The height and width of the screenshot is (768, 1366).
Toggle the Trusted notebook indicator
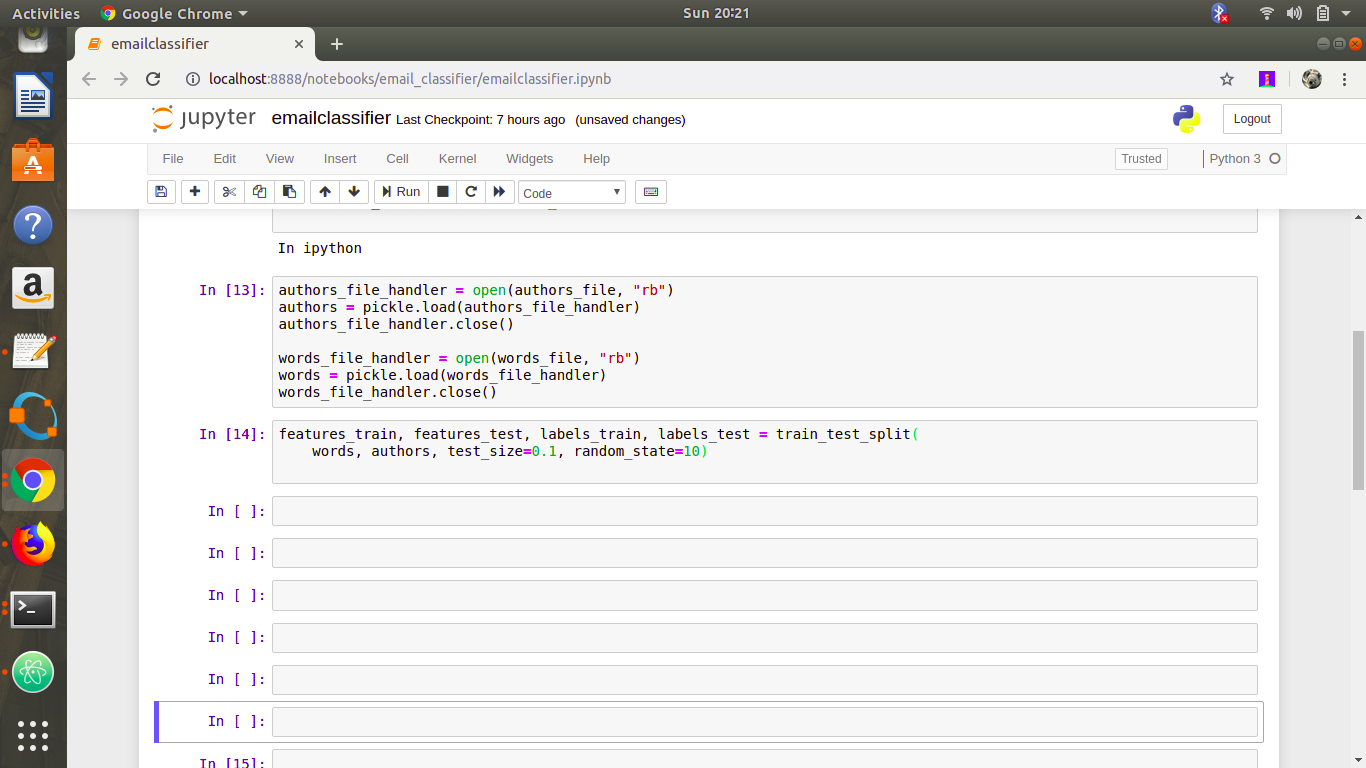pos(1141,159)
